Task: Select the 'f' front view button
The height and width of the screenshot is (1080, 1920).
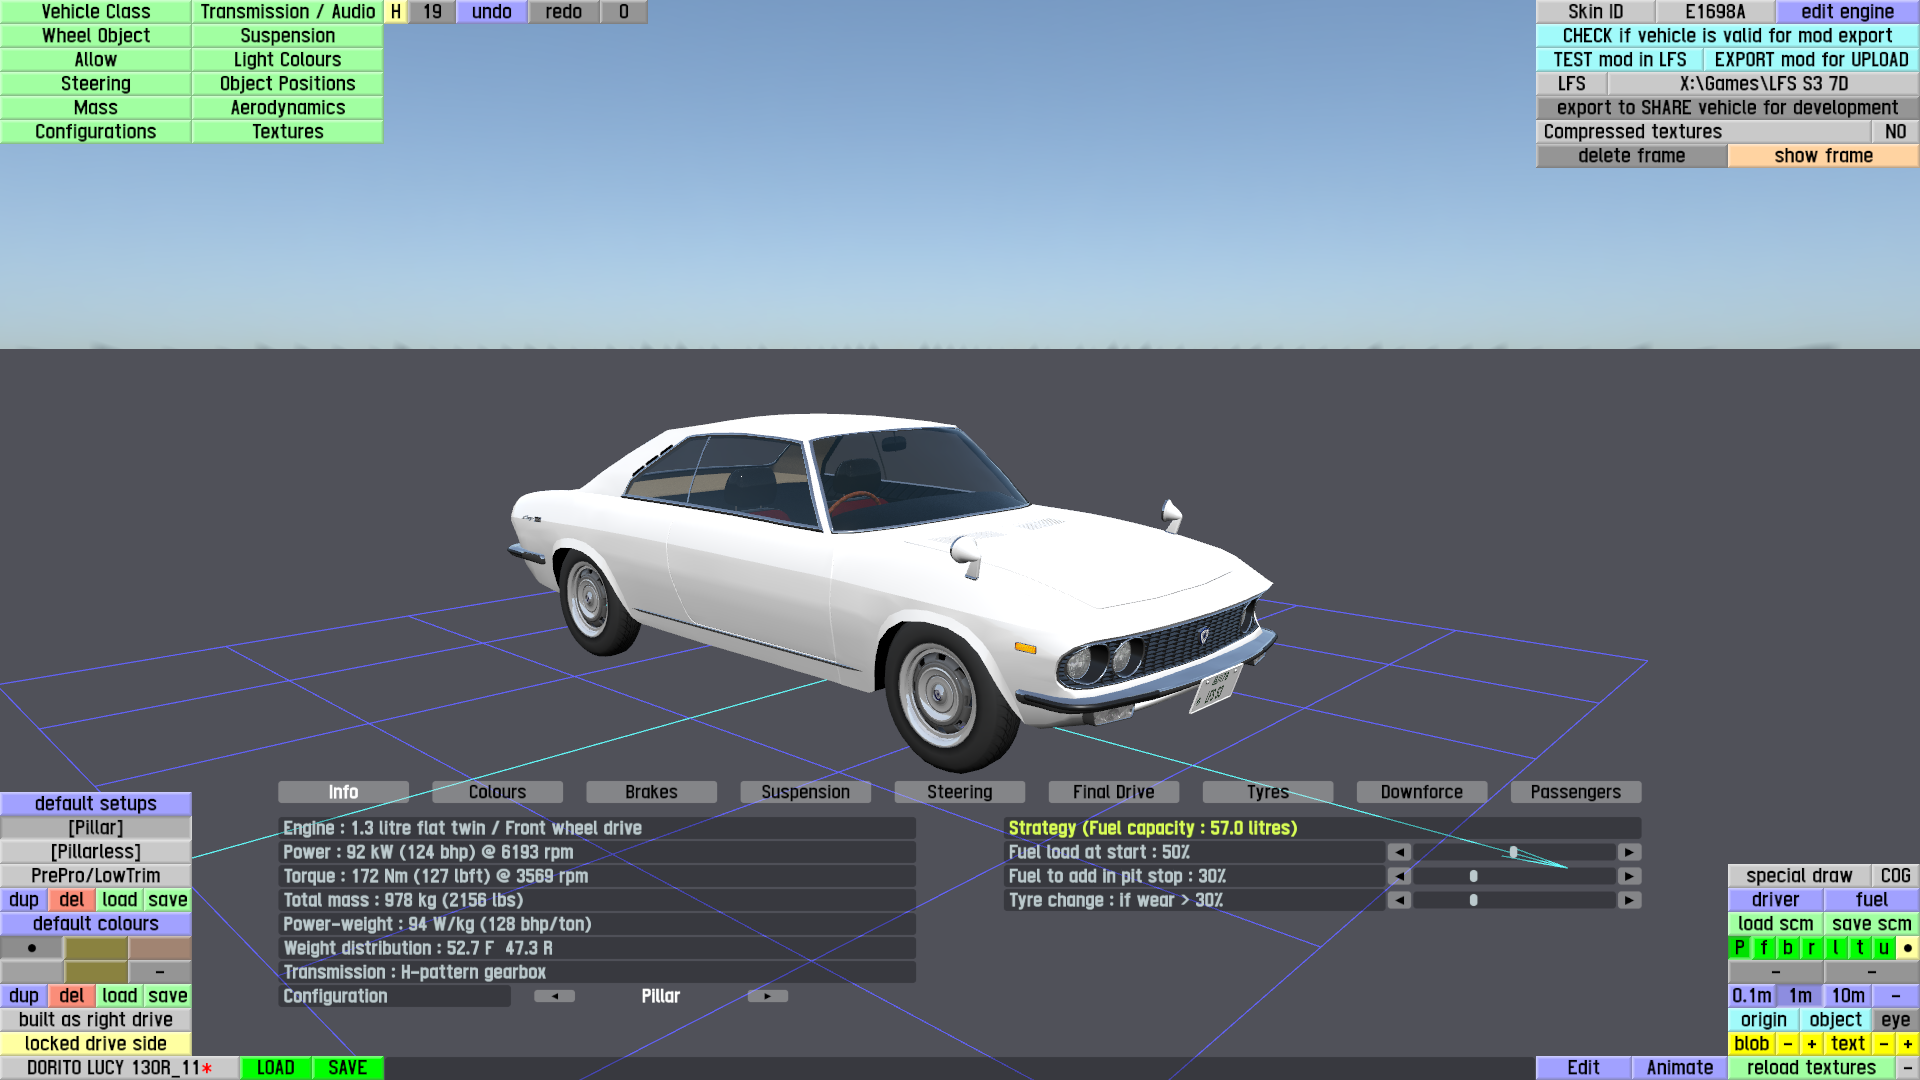Action: (x=1763, y=948)
